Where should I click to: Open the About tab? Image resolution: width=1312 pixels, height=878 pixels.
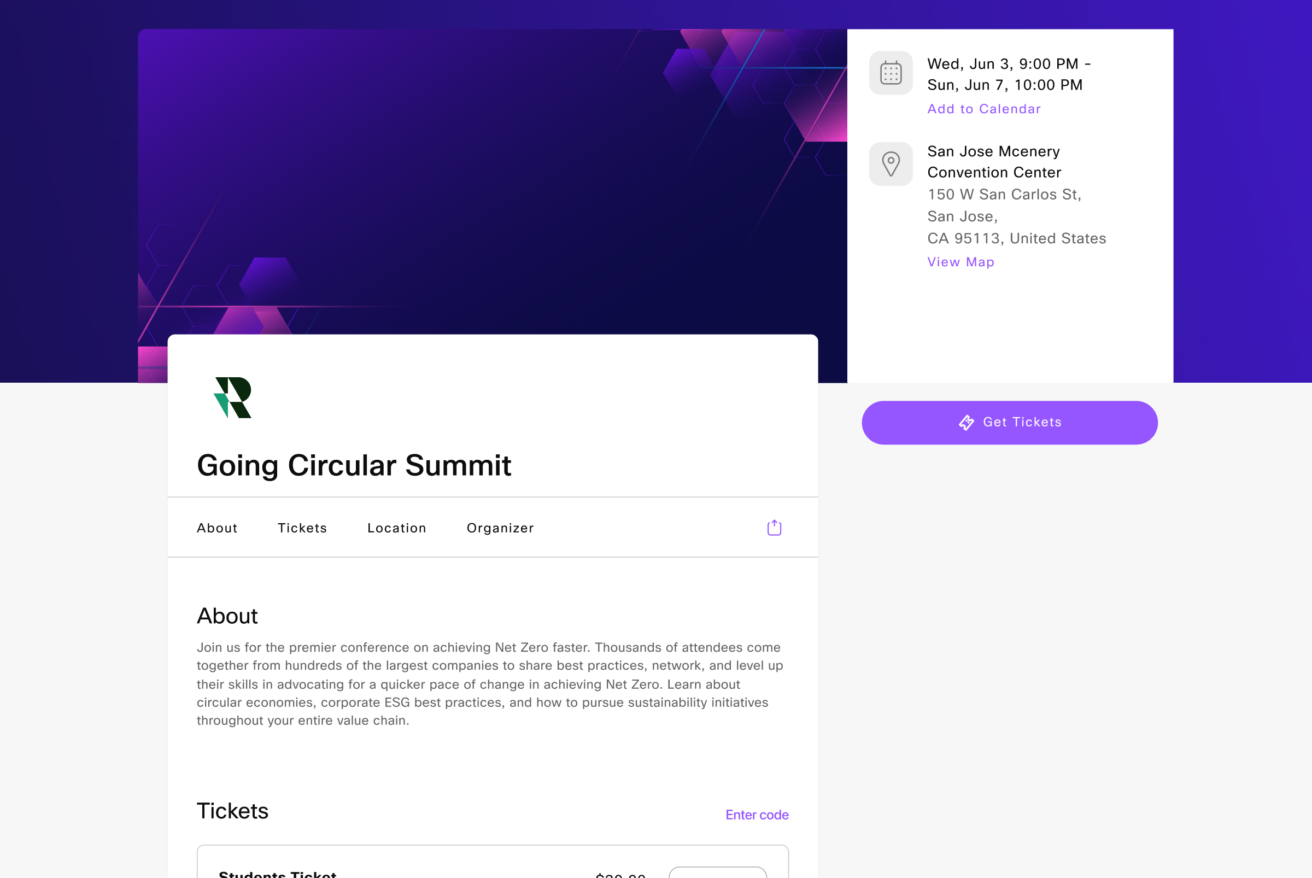(x=217, y=528)
